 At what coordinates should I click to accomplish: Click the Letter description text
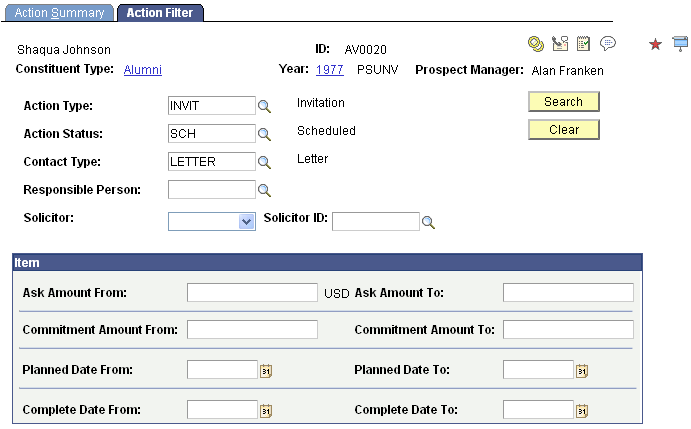click(312, 159)
